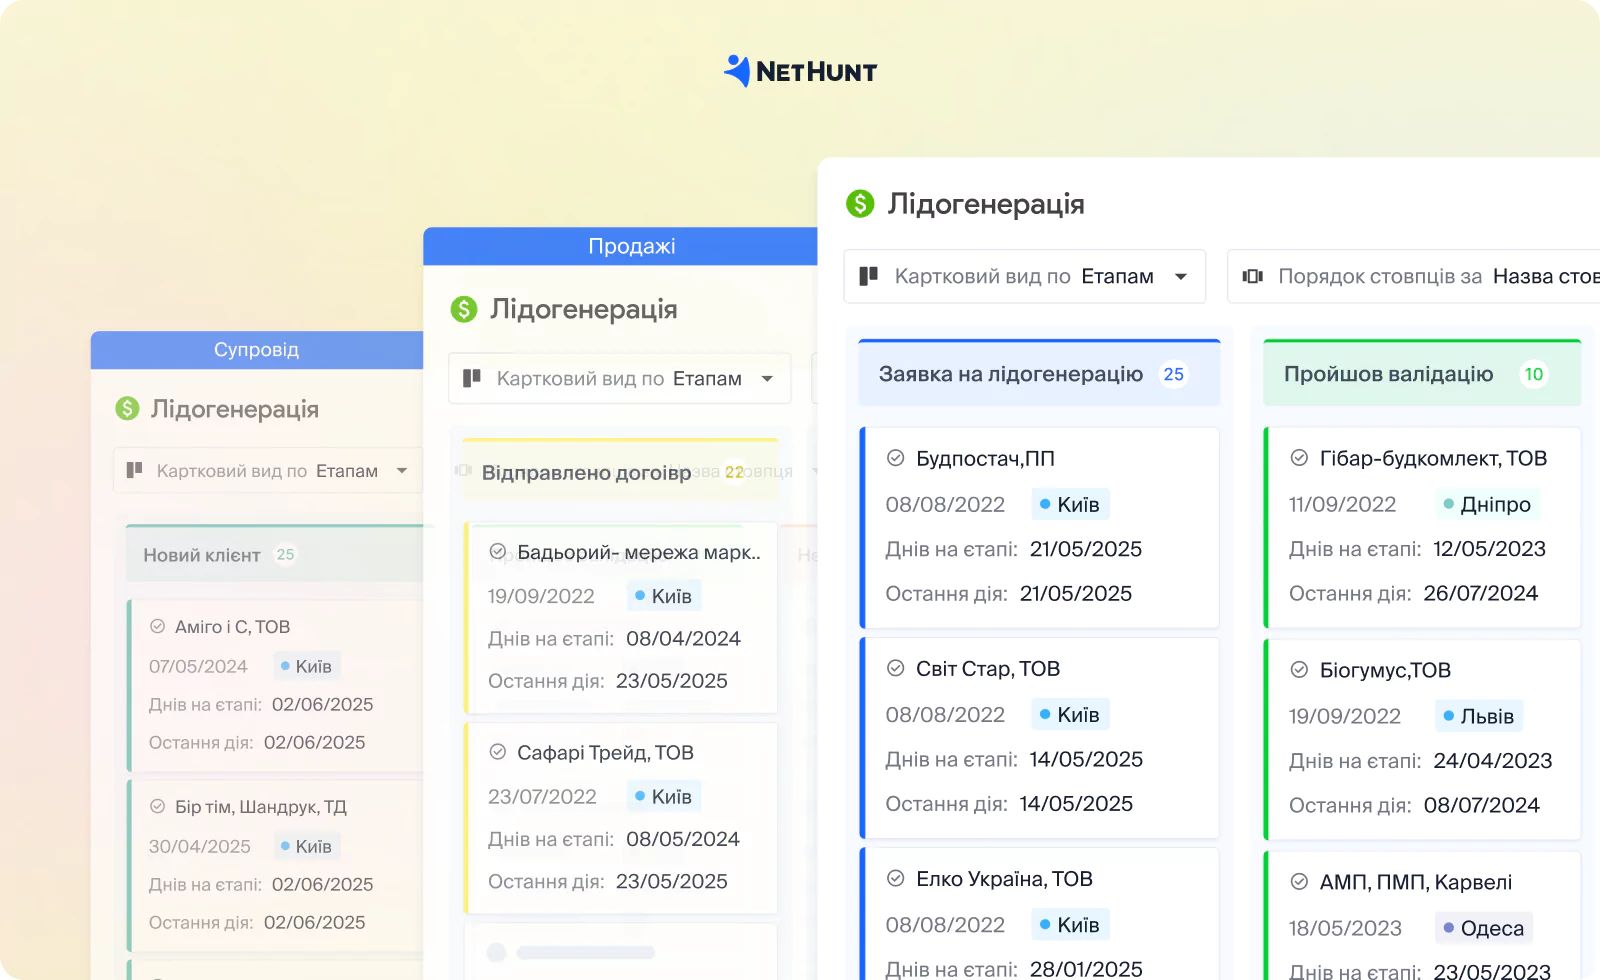
Task: Click date 07/05/2024 on Аміго і С card
Action: [198, 666]
